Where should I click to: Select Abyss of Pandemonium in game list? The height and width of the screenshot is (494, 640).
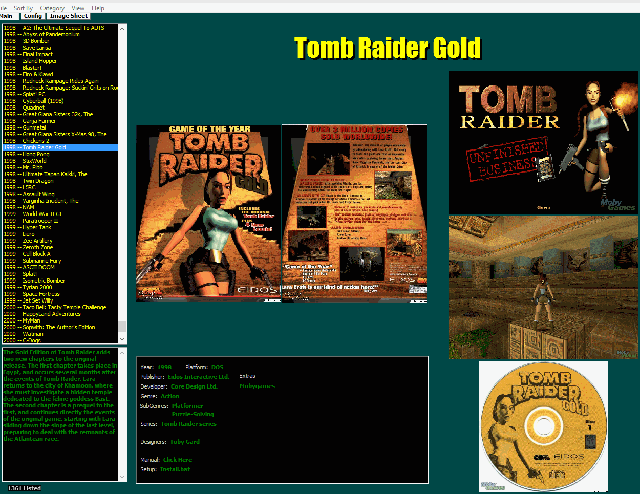[x=60, y=34]
